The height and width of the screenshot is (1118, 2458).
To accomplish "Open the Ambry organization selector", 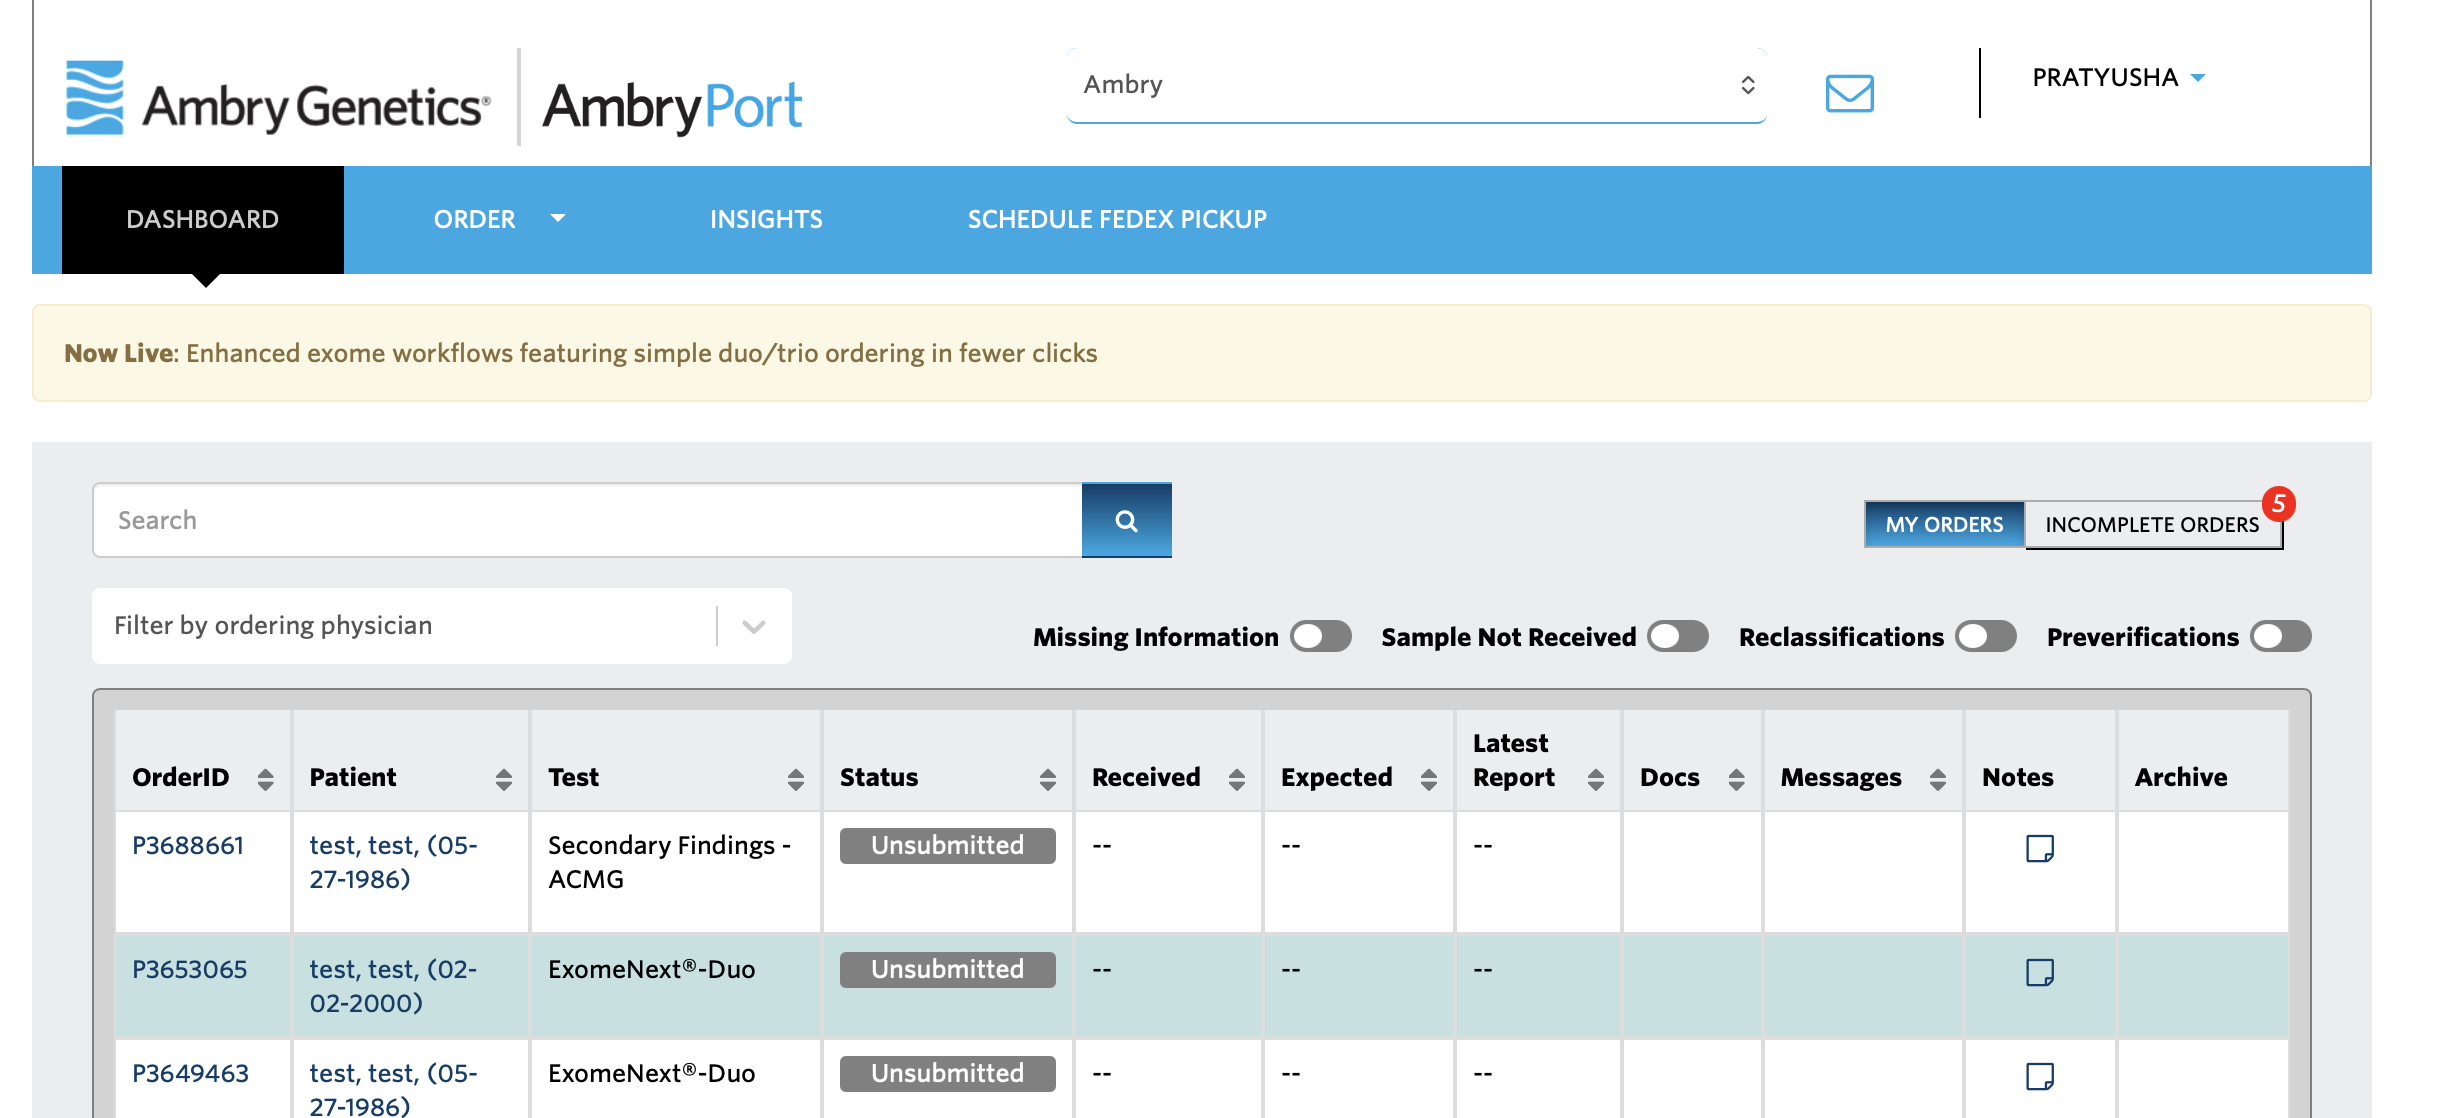I will 1416,85.
